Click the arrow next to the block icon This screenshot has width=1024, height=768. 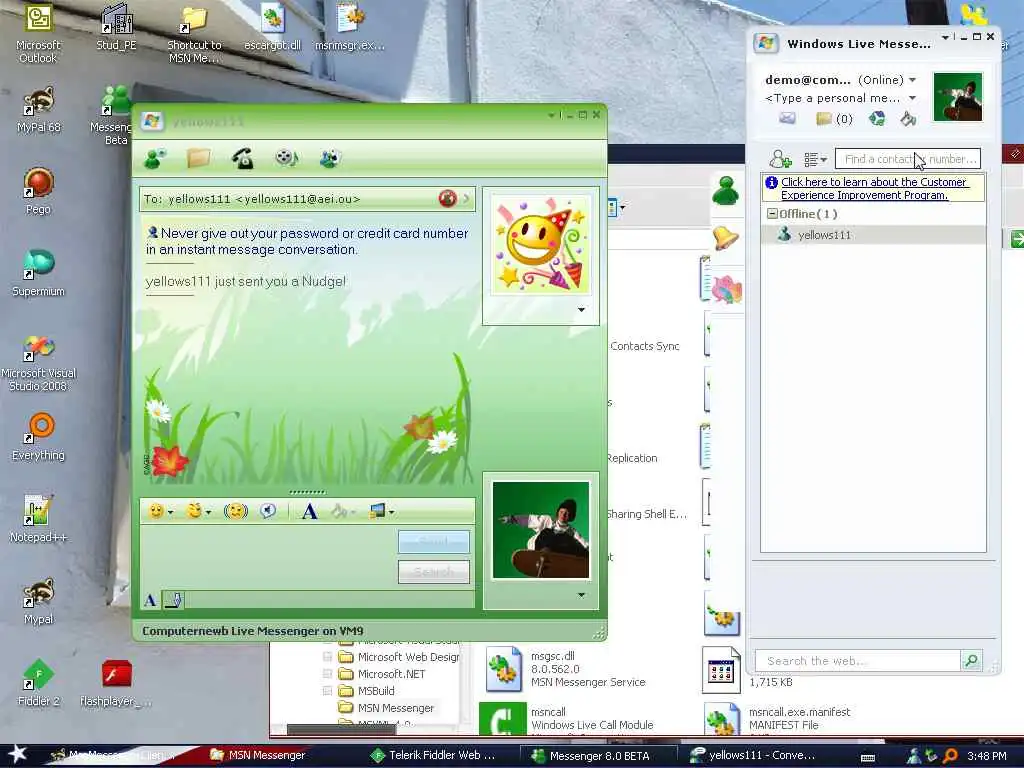point(466,199)
